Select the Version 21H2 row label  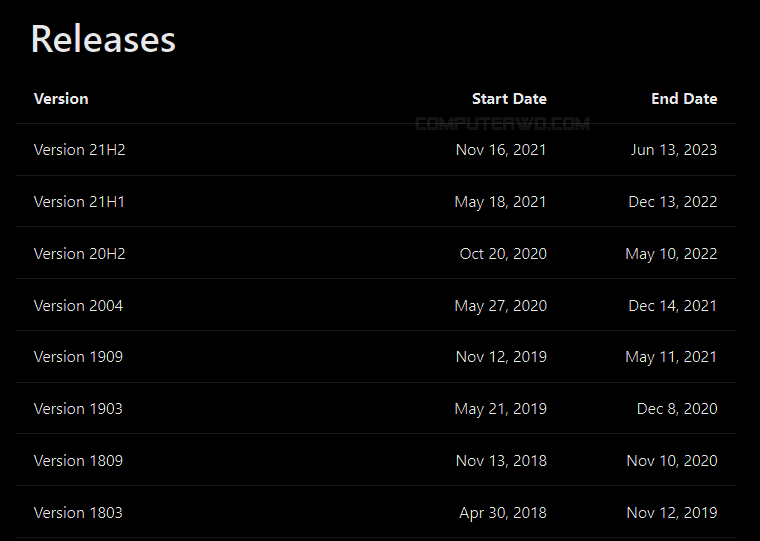tap(79, 150)
